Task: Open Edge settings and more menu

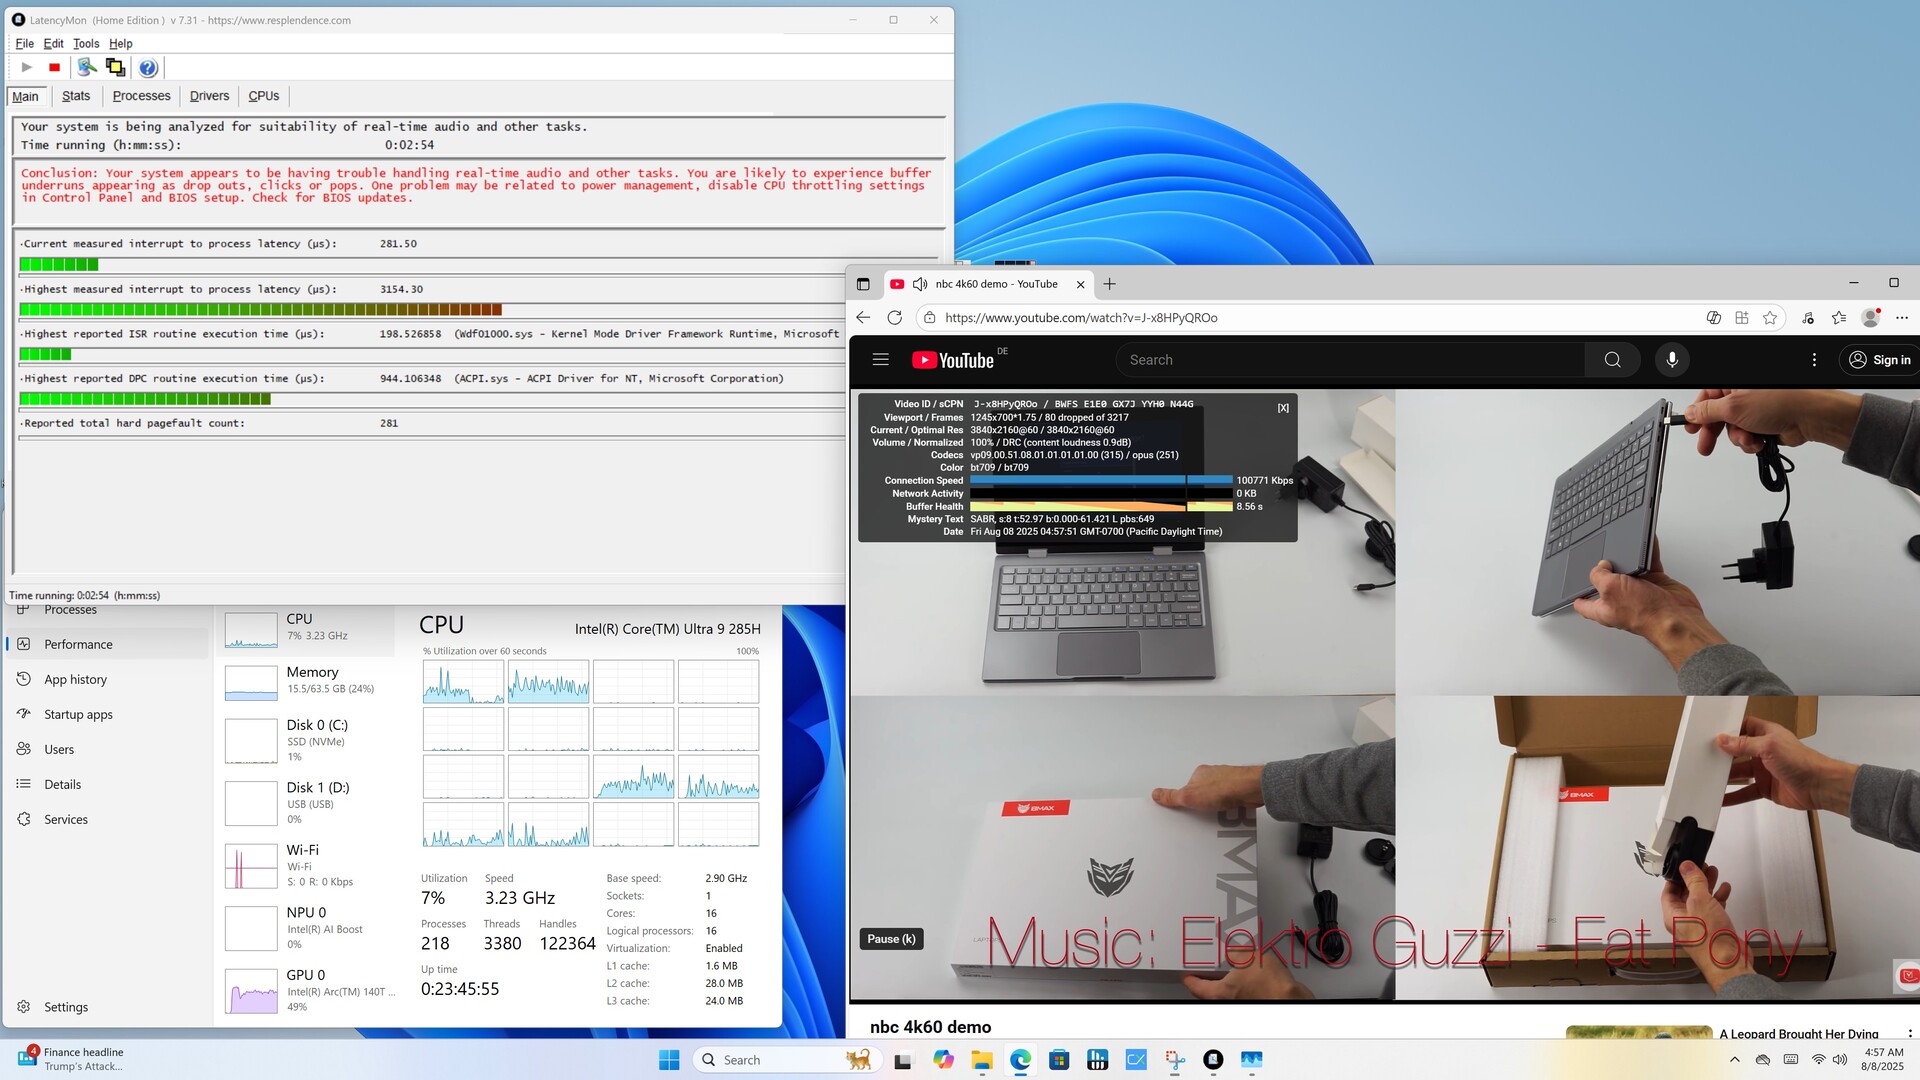Action: click(x=1902, y=317)
